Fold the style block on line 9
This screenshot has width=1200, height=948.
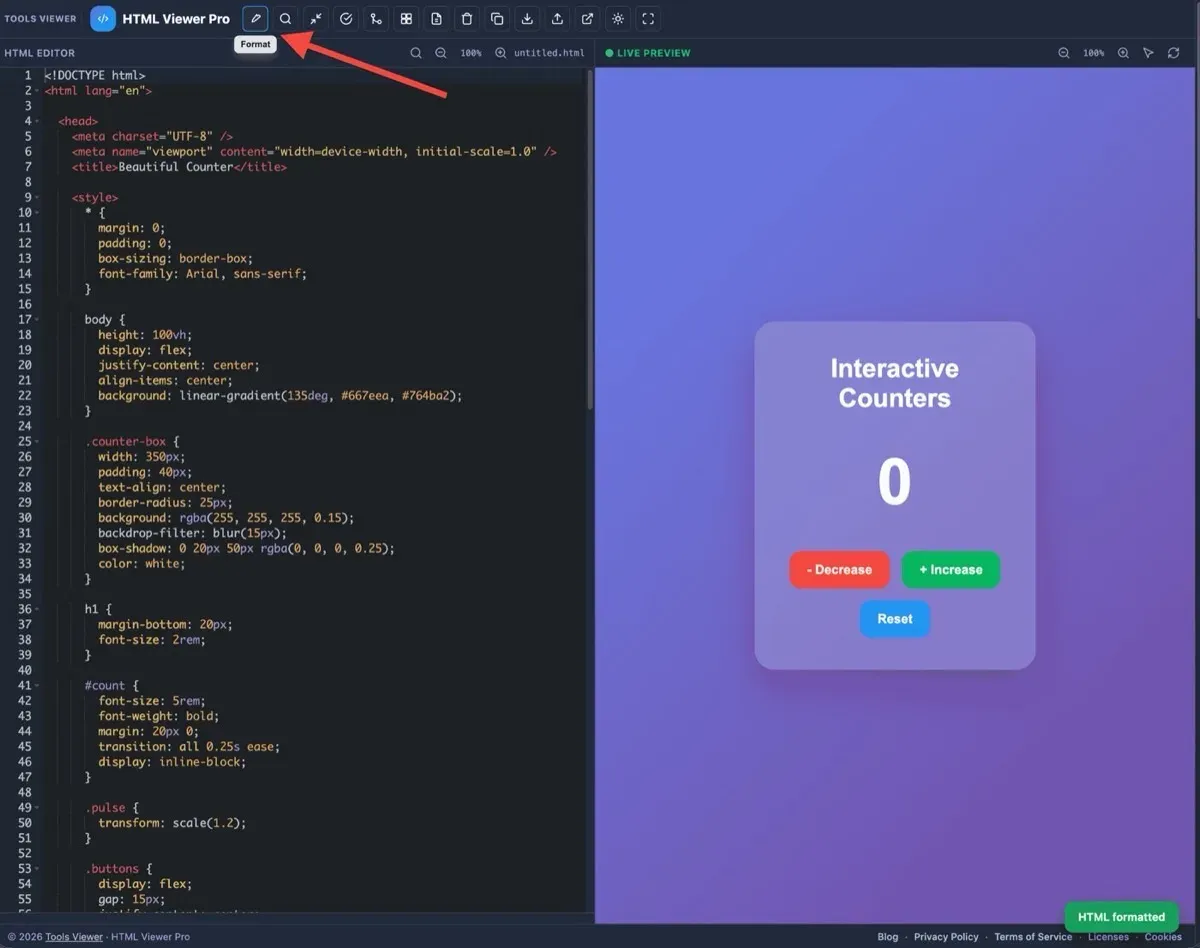38,197
